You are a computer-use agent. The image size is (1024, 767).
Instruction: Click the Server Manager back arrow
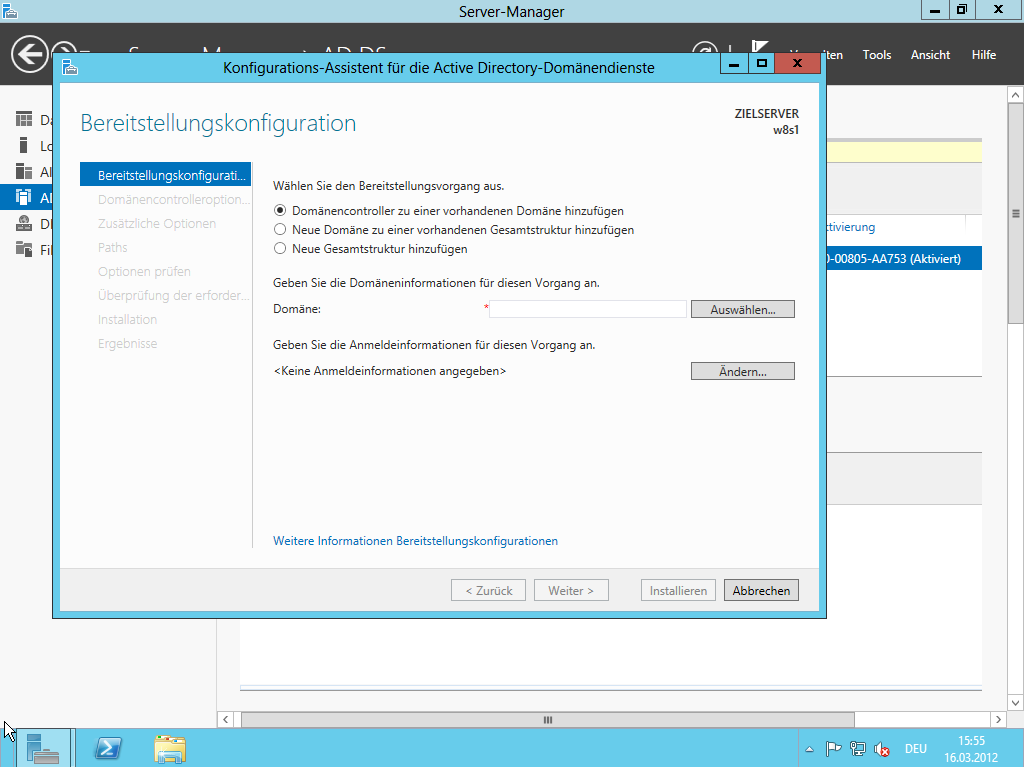(30, 54)
